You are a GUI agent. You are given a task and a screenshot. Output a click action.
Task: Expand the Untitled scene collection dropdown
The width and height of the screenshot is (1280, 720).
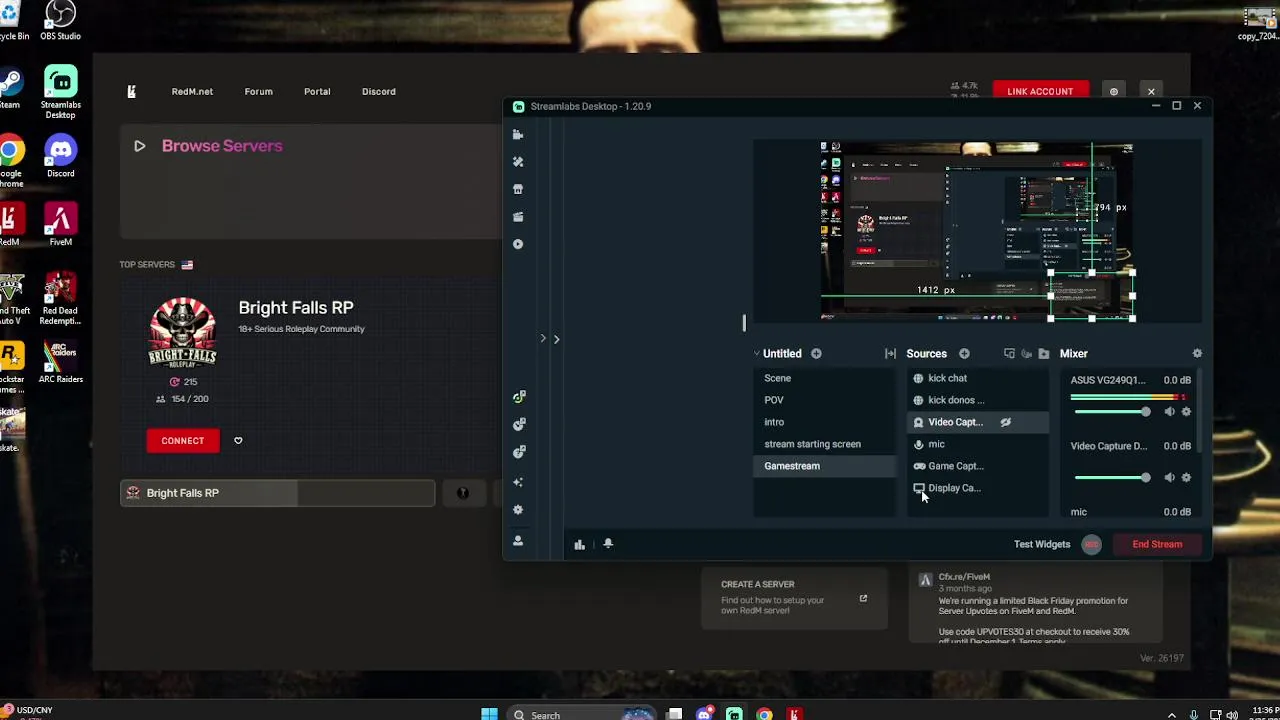pos(757,353)
